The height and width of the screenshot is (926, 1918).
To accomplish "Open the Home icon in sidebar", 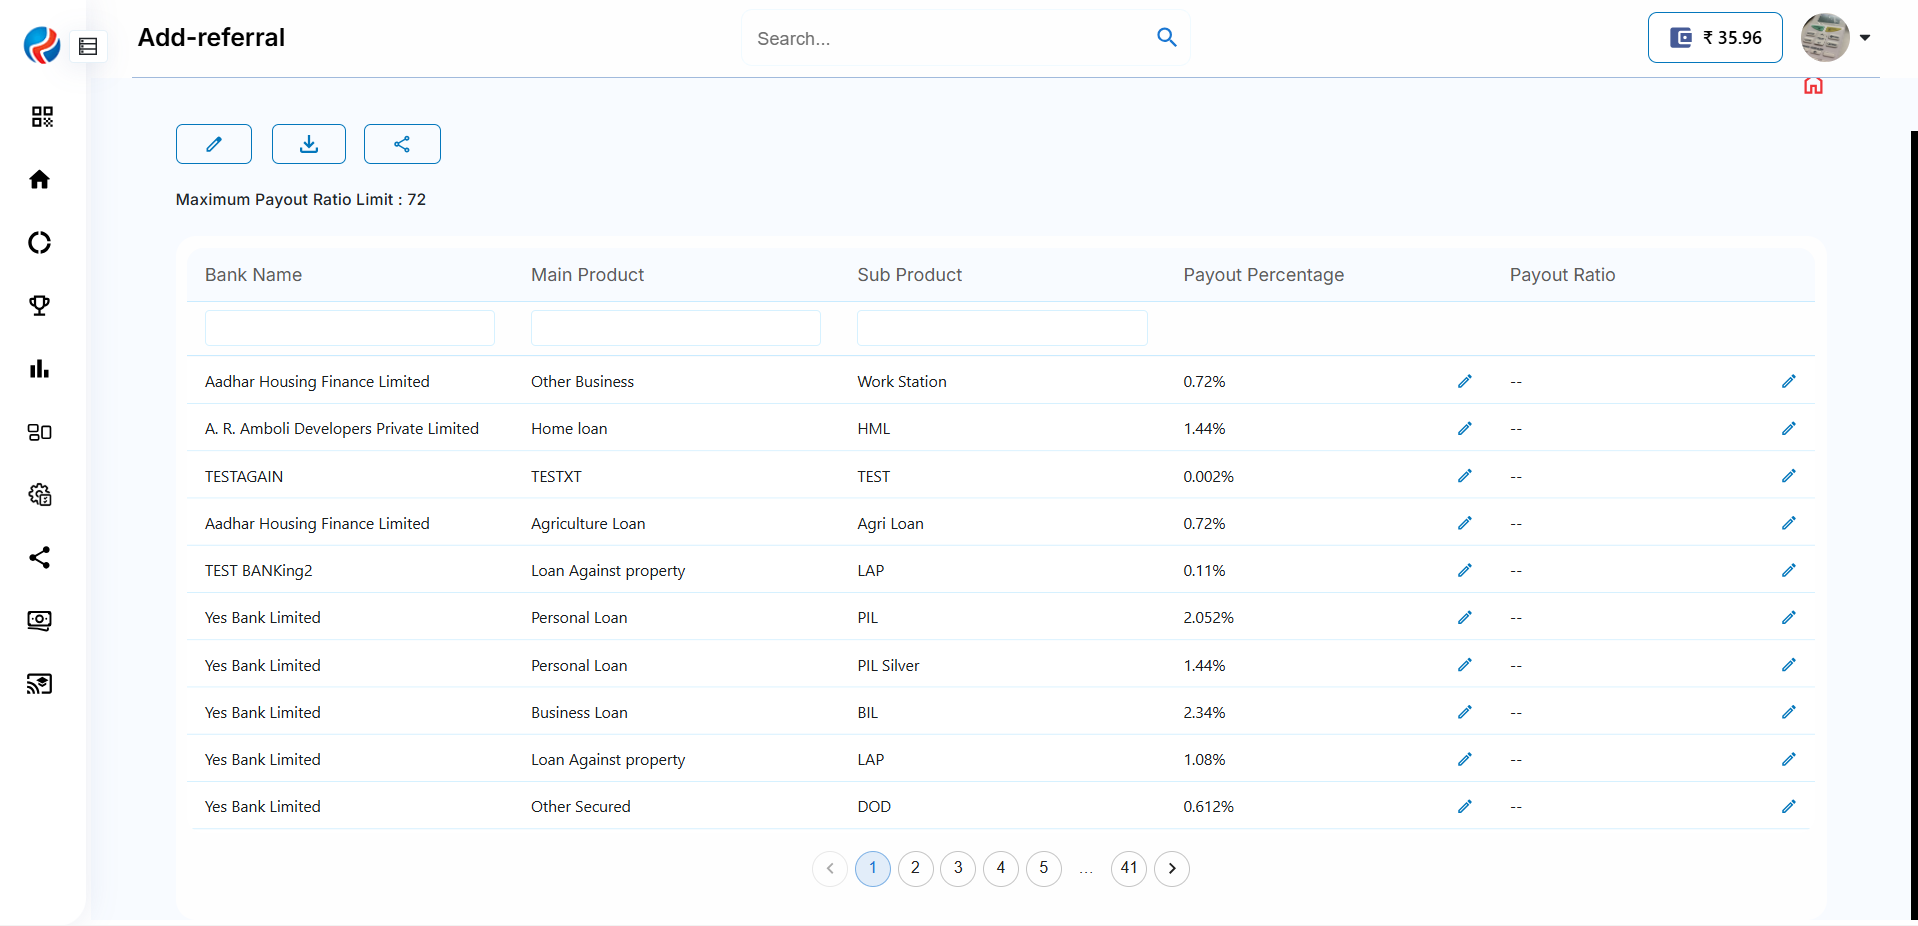I will [40, 180].
